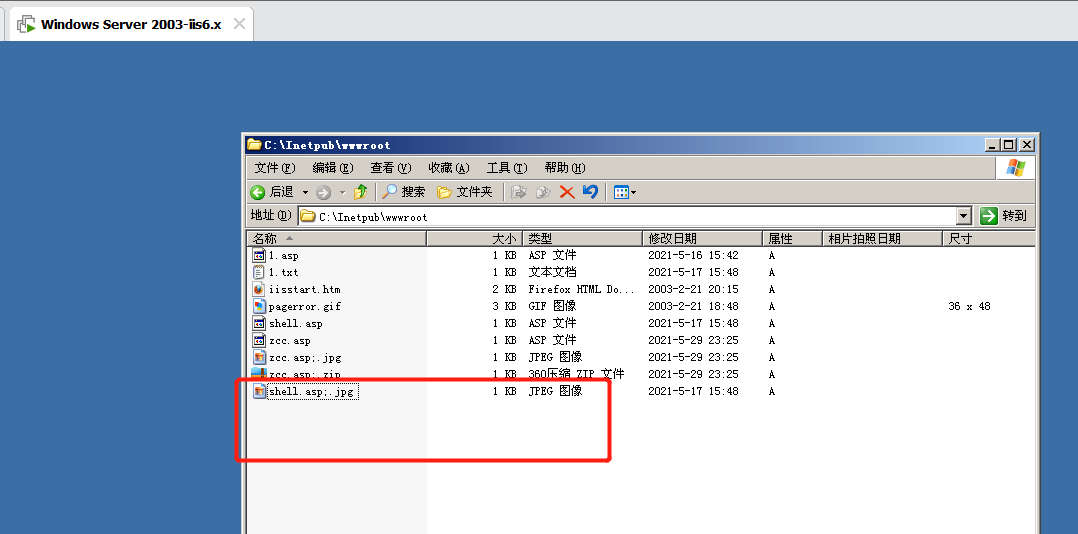Image resolution: width=1078 pixels, height=534 pixels.
Task: Minimize the wwwroot Explorer window
Action: tap(992, 145)
